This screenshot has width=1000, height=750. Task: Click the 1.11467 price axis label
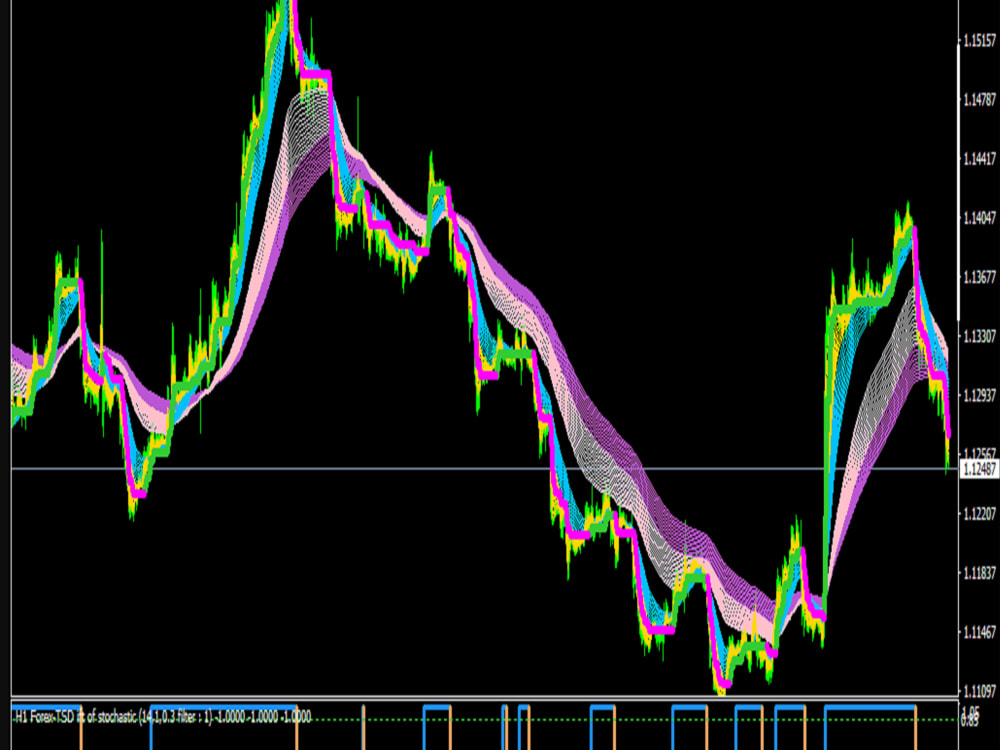pos(980,632)
